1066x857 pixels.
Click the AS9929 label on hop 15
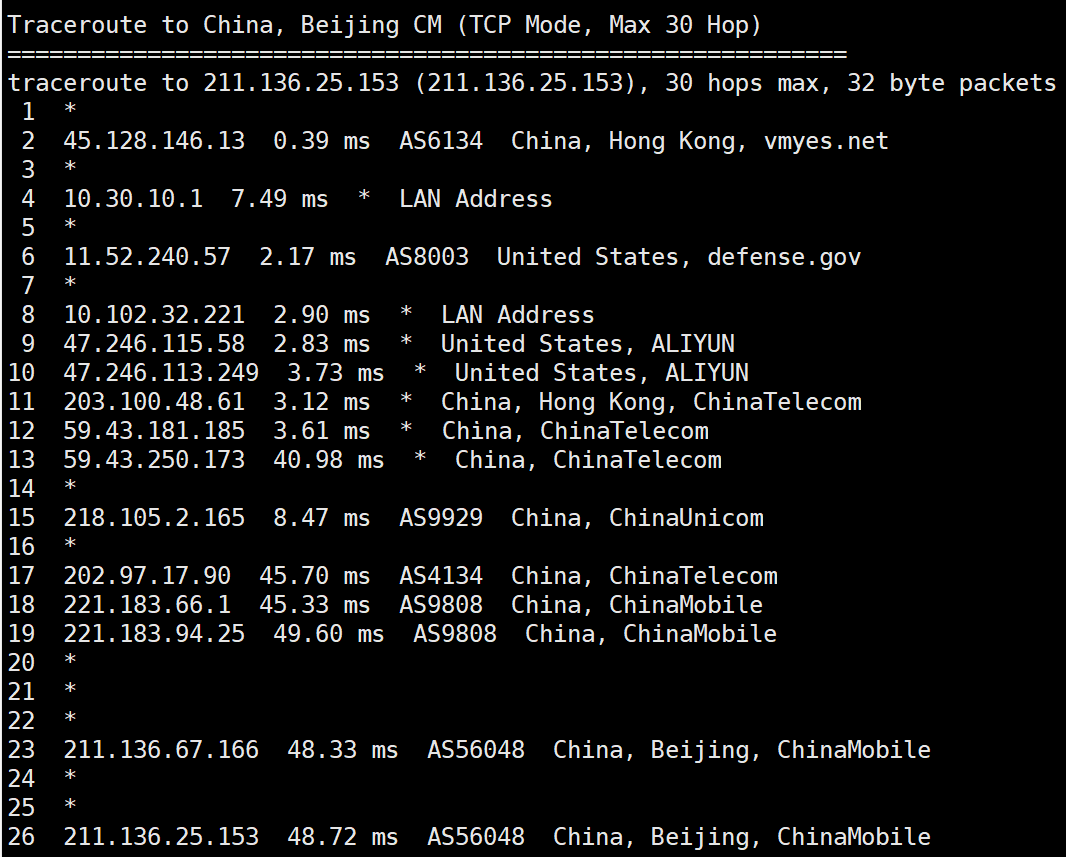pos(441,518)
